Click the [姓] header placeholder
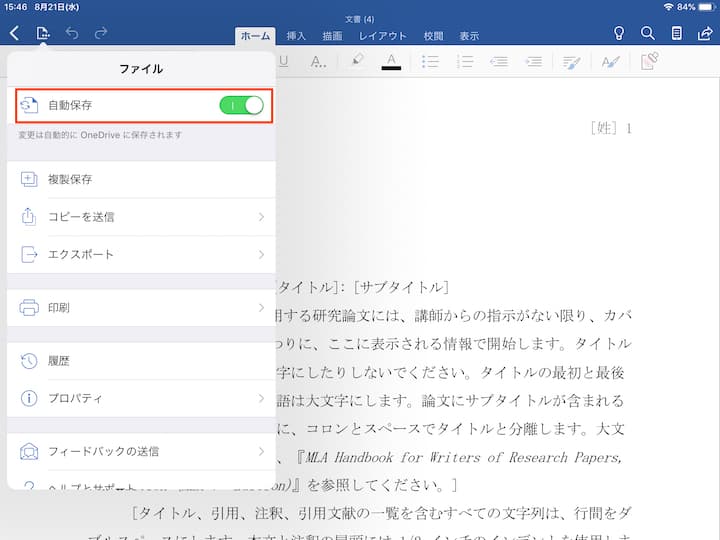Image resolution: width=720 pixels, height=540 pixels. click(x=604, y=128)
